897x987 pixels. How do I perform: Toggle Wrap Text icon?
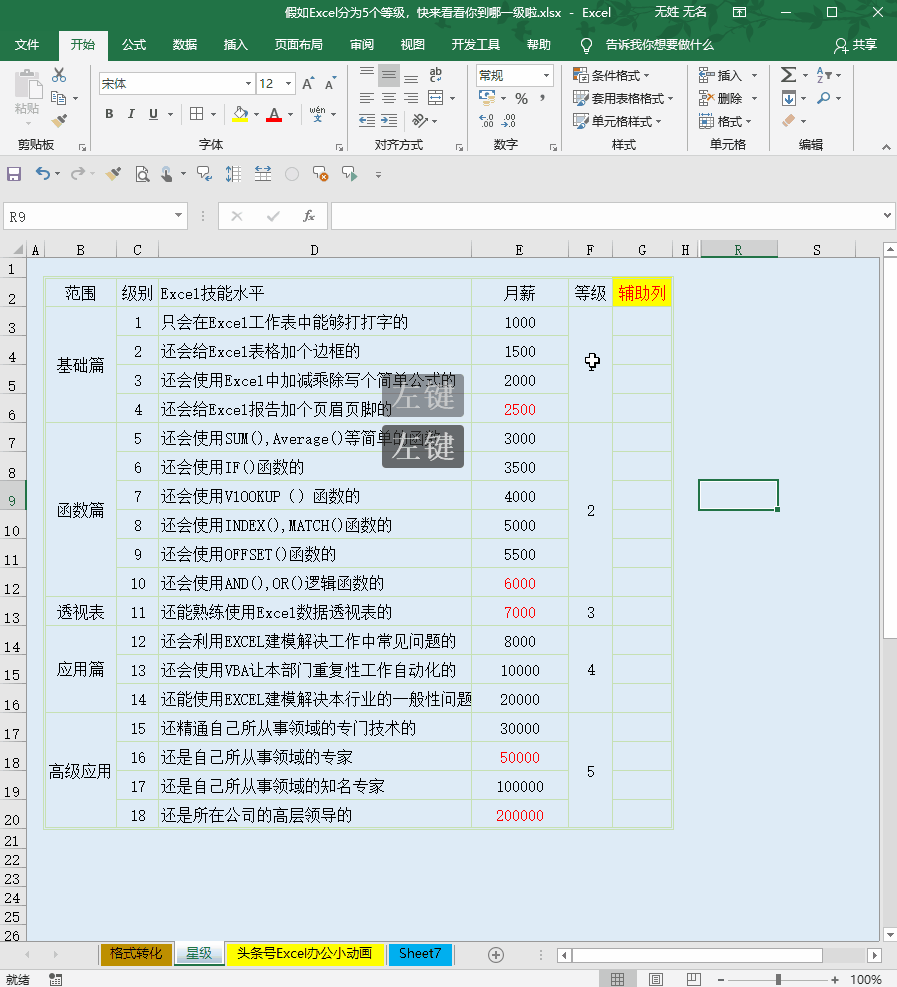(436, 75)
